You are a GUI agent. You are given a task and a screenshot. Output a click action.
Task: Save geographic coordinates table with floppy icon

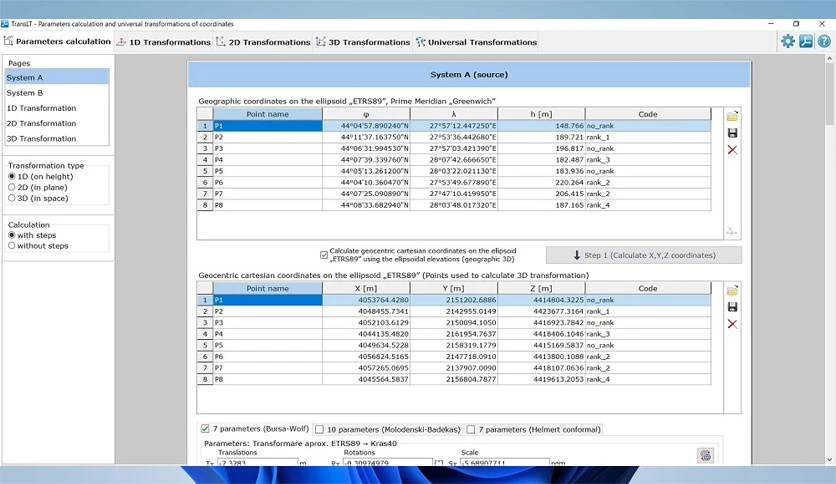[x=733, y=133]
